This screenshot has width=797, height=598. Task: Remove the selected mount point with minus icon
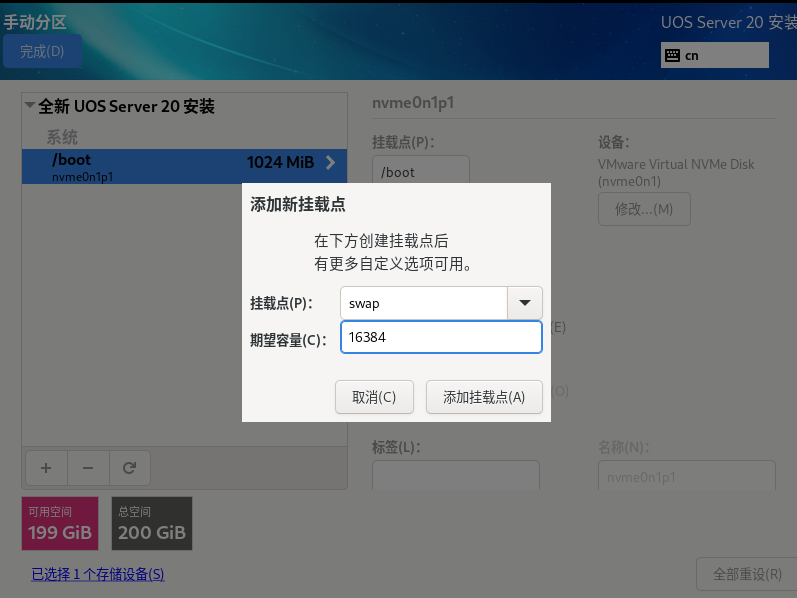88,468
